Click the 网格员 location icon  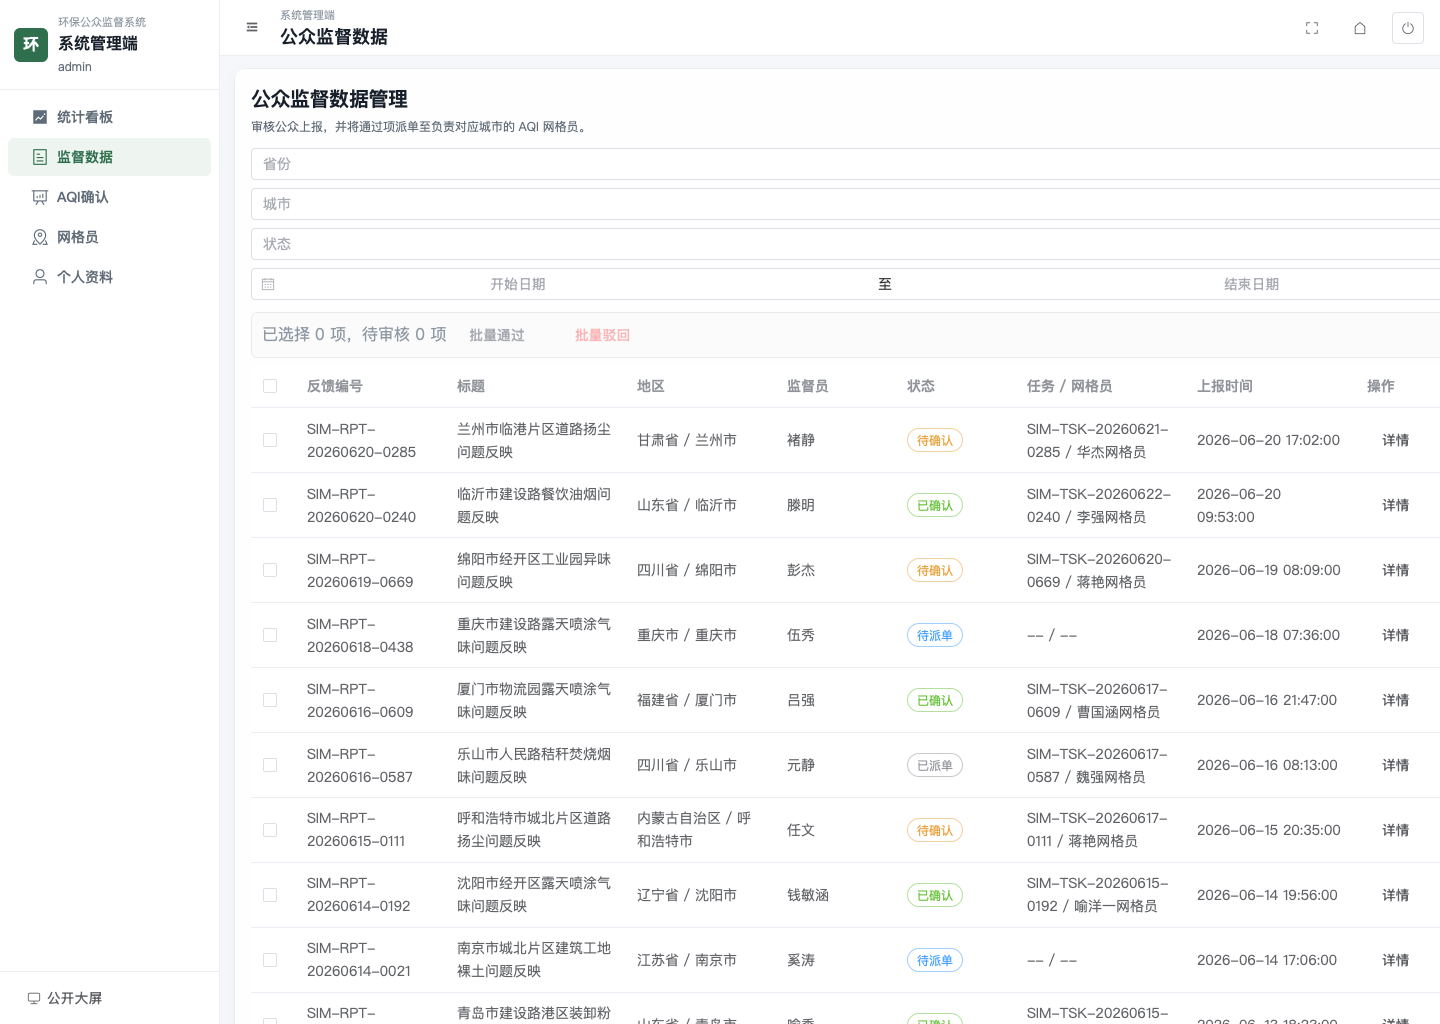coord(40,237)
